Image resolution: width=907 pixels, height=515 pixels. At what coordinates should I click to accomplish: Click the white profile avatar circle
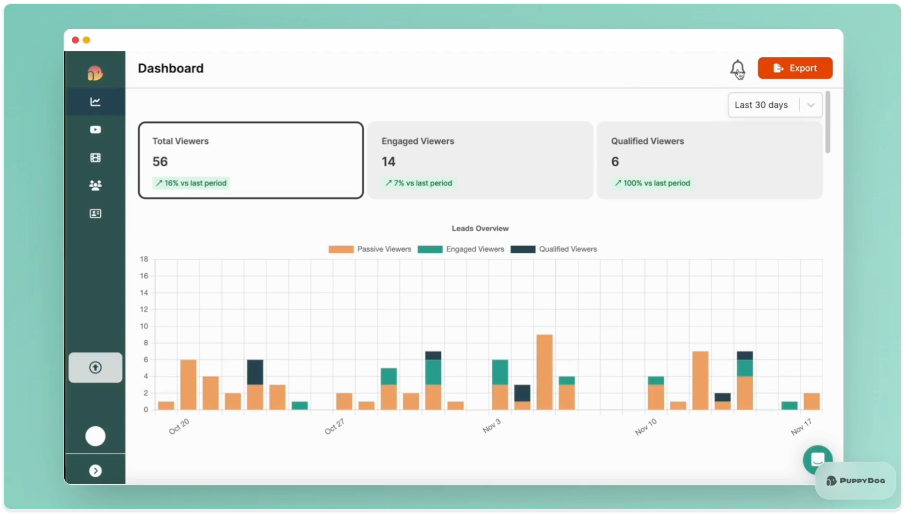[x=95, y=436]
